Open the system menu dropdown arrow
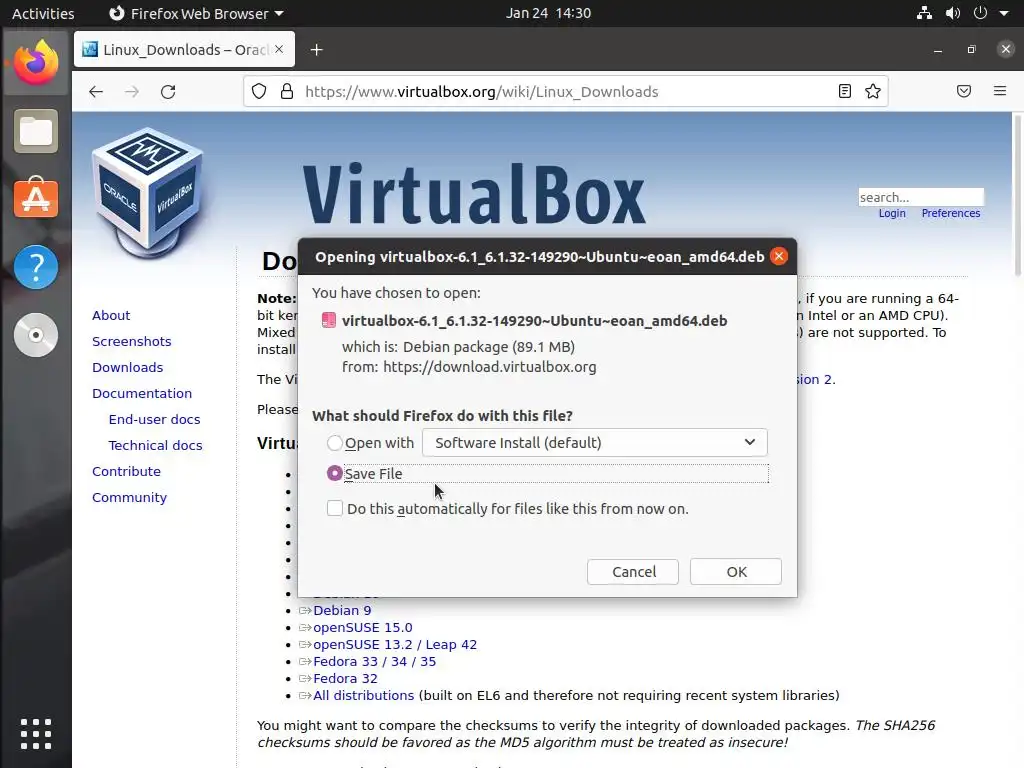Image resolution: width=1024 pixels, height=768 pixels. click(x=1004, y=13)
